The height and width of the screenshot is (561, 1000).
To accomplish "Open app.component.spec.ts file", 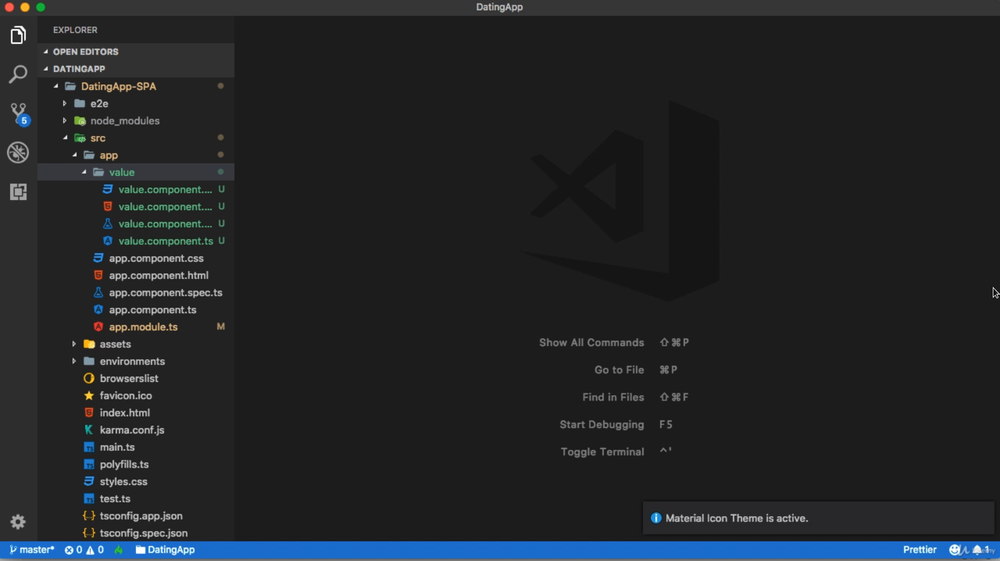I will [x=165, y=293].
